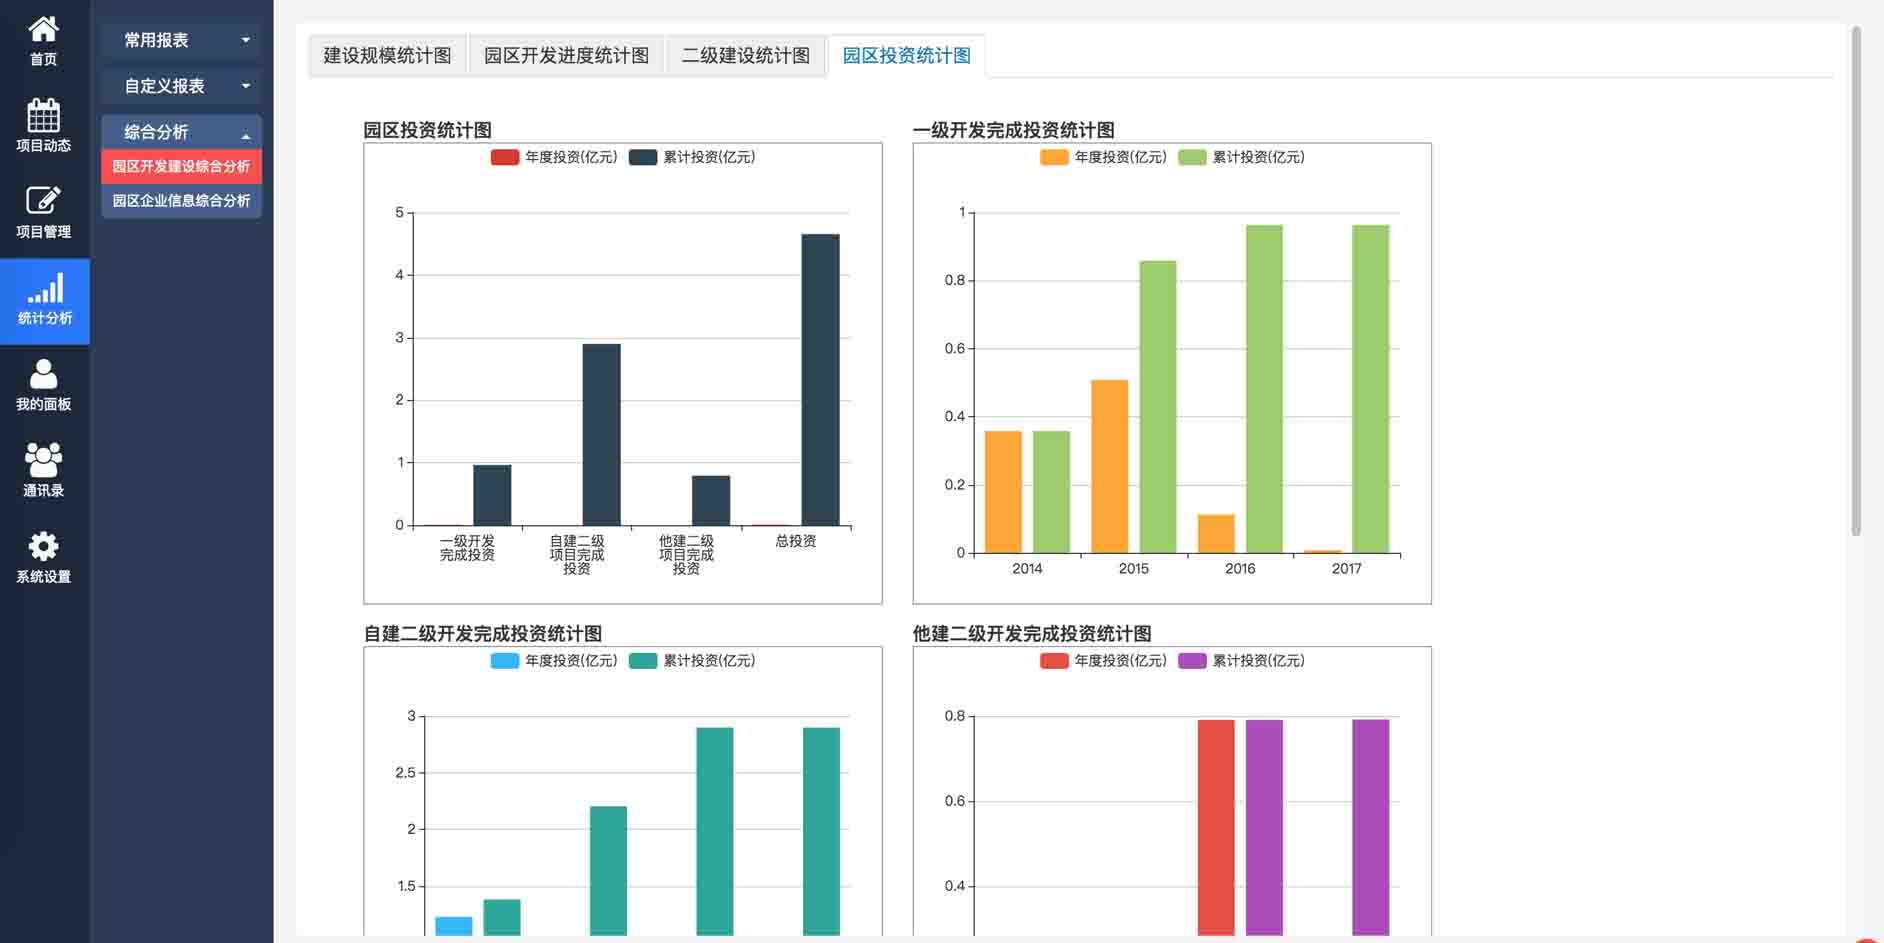
Task: Toggle orange 年度投资 legend in 一级开发 chart
Action: click(x=1054, y=157)
